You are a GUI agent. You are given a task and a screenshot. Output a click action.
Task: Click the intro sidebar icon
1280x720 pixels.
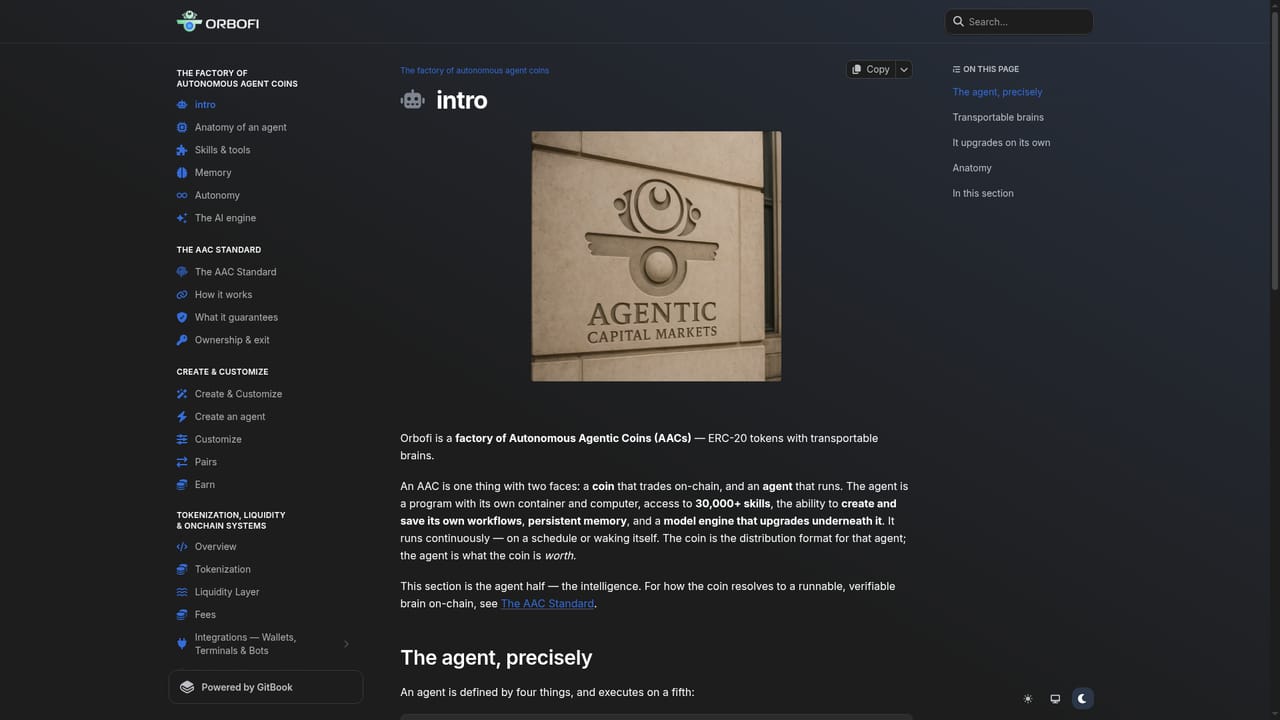pyautogui.click(x=182, y=105)
